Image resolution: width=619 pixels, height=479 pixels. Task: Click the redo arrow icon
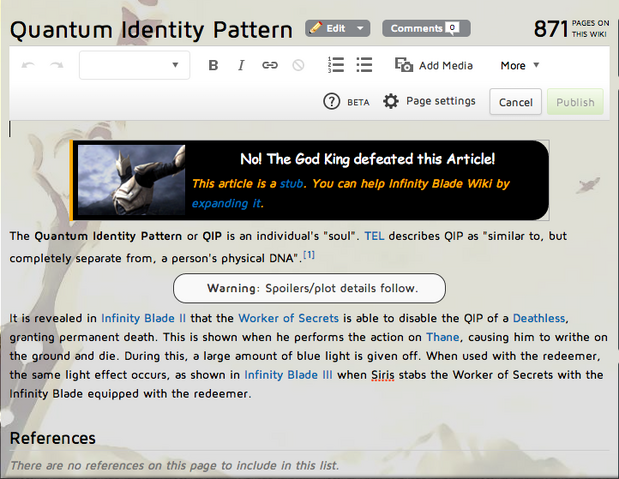(x=57, y=65)
